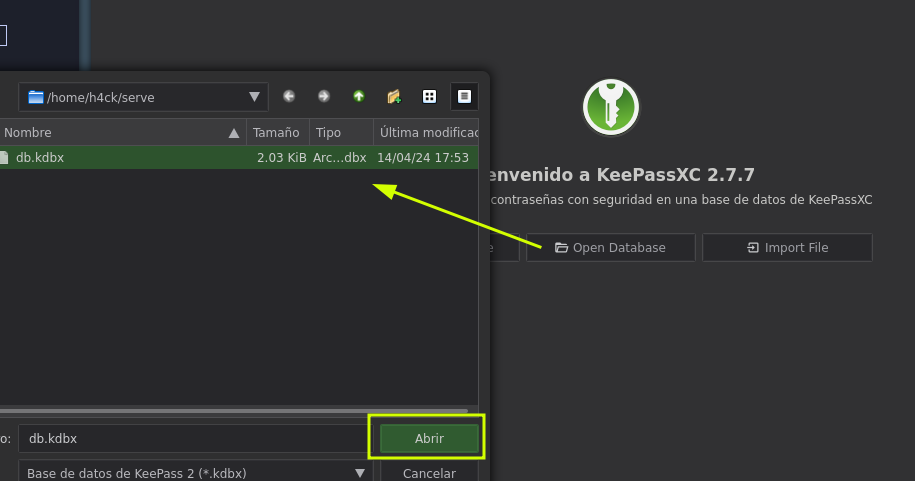Click the Forward navigation arrow

[324, 97]
